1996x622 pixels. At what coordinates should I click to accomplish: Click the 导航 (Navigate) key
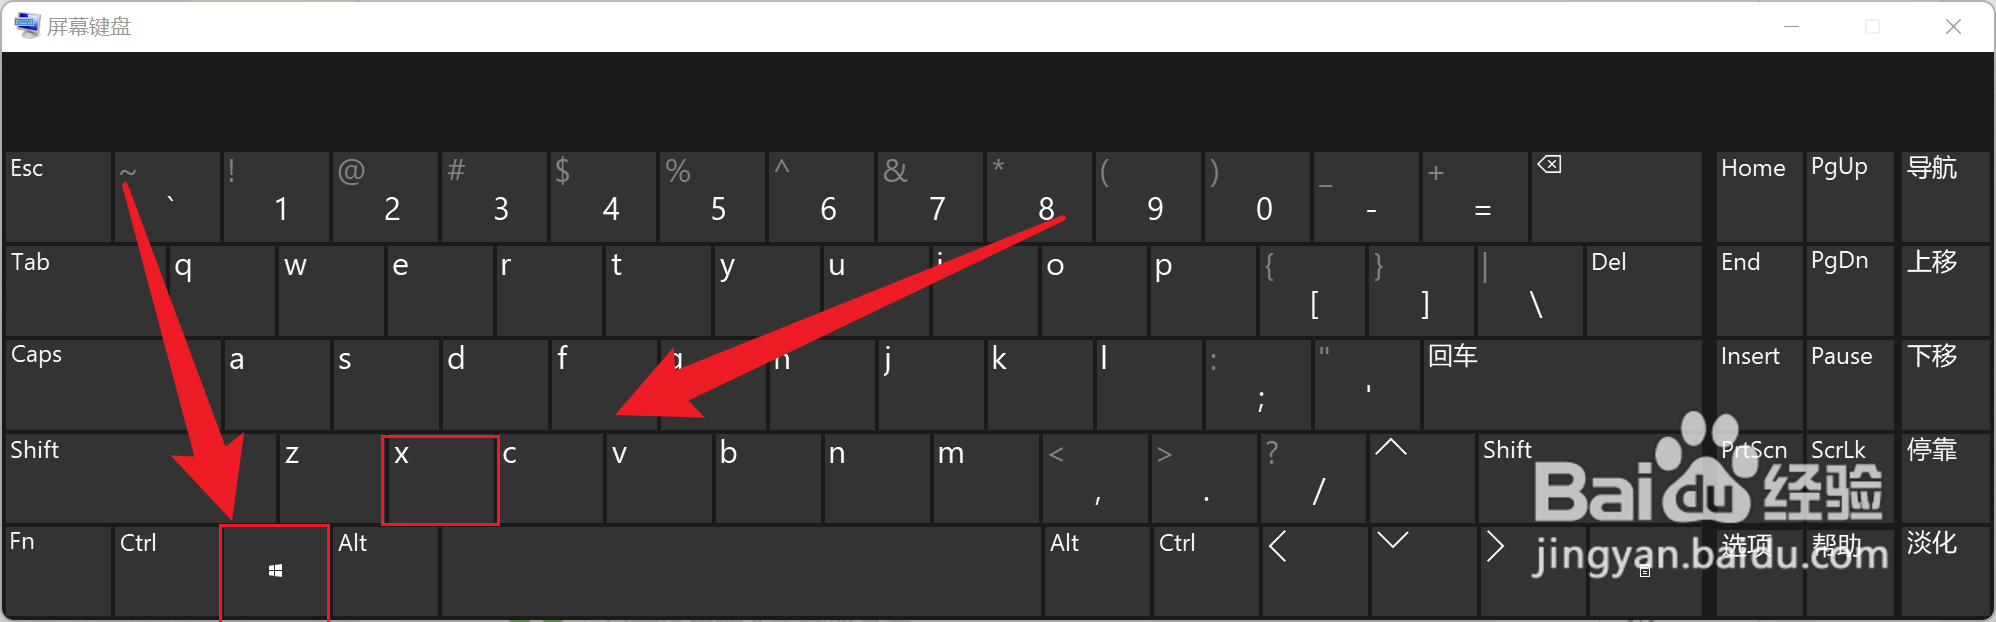click(x=1945, y=197)
